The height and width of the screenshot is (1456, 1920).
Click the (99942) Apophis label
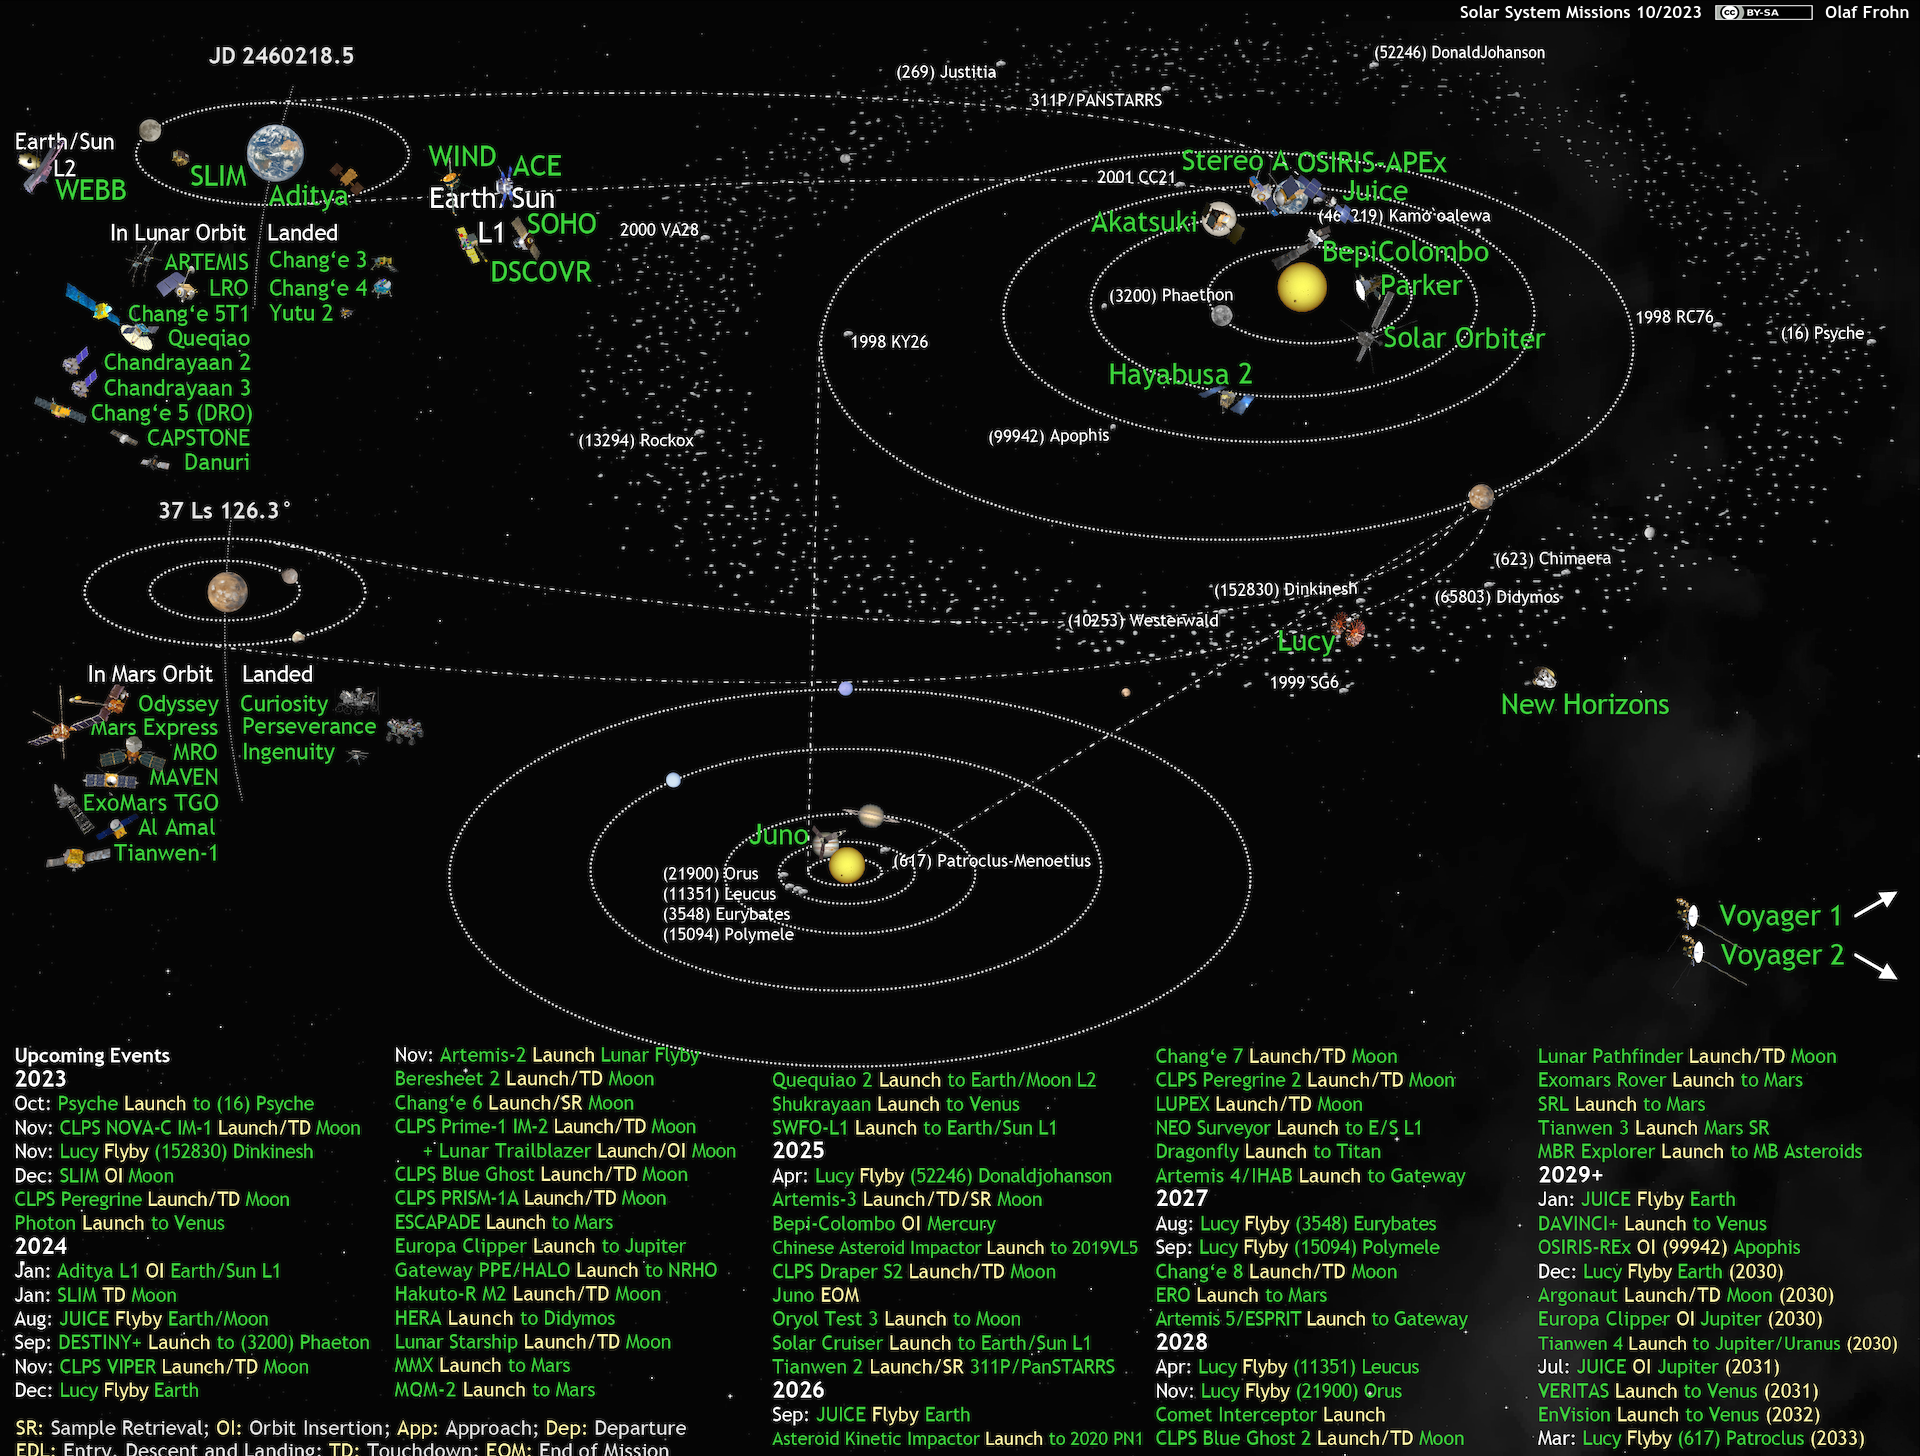coord(1049,436)
